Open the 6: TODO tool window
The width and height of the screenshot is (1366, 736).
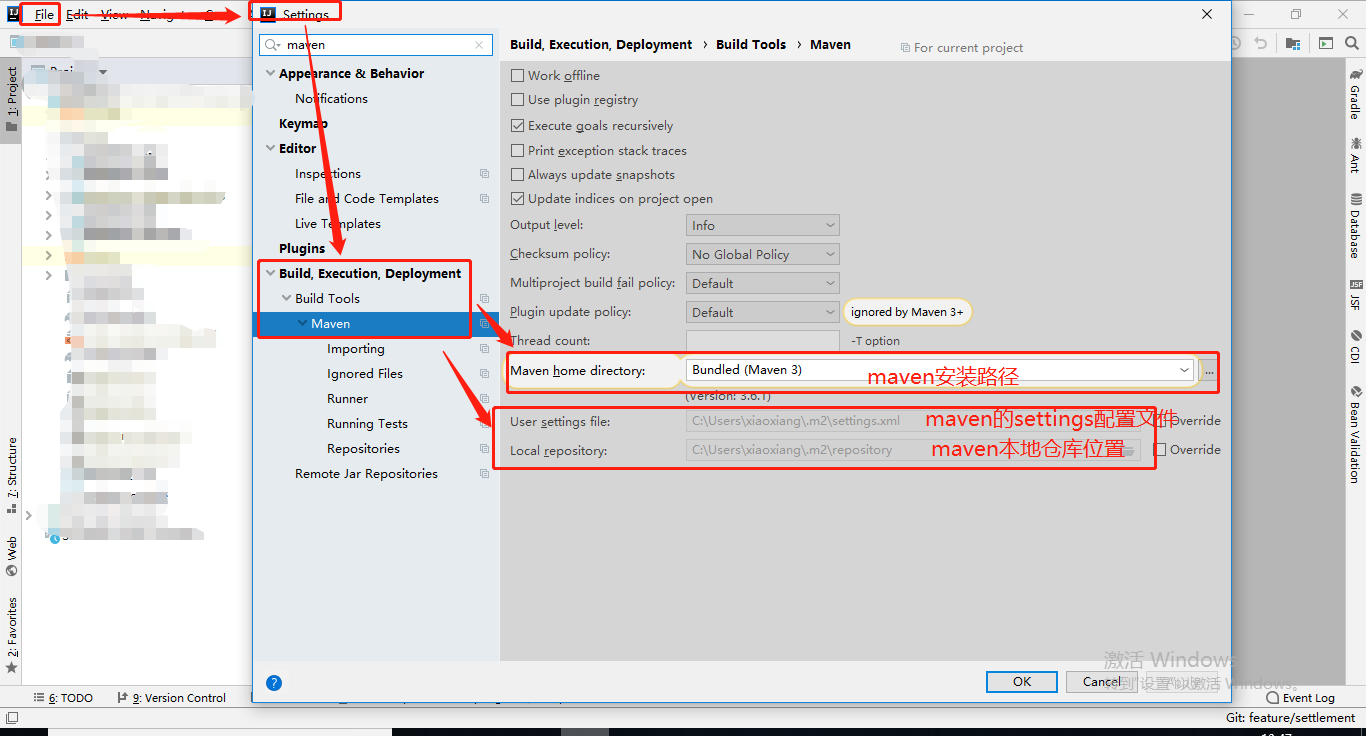click(x=63, y=698)
